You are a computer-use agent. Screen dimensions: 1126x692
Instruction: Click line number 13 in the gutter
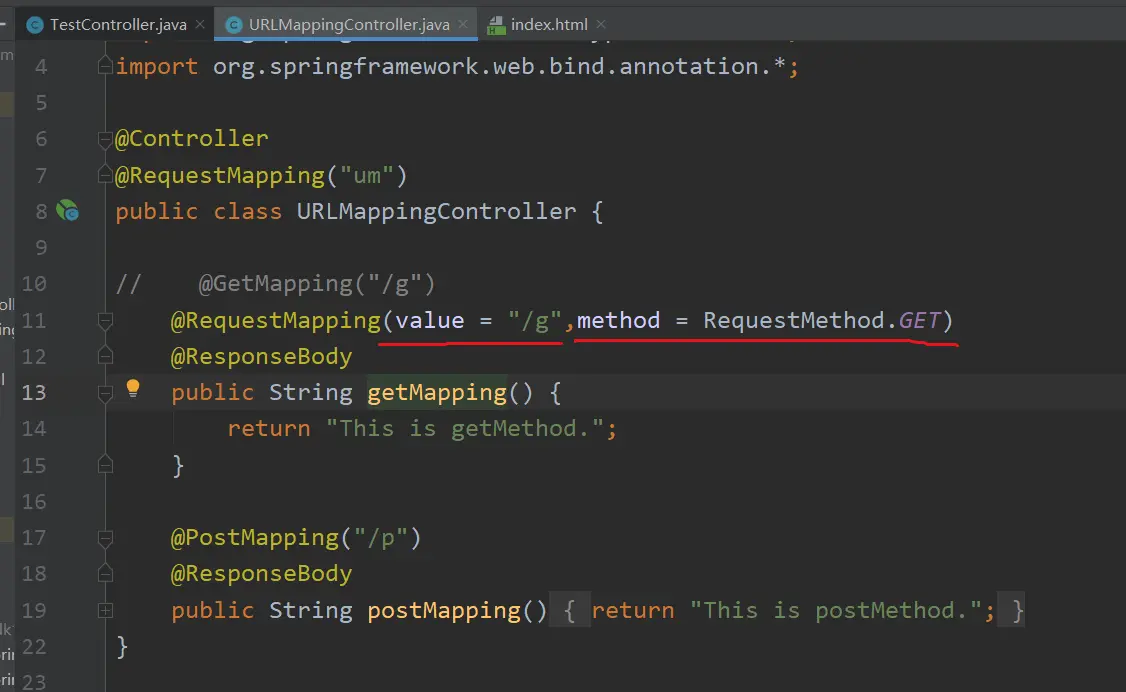point(34,393)
